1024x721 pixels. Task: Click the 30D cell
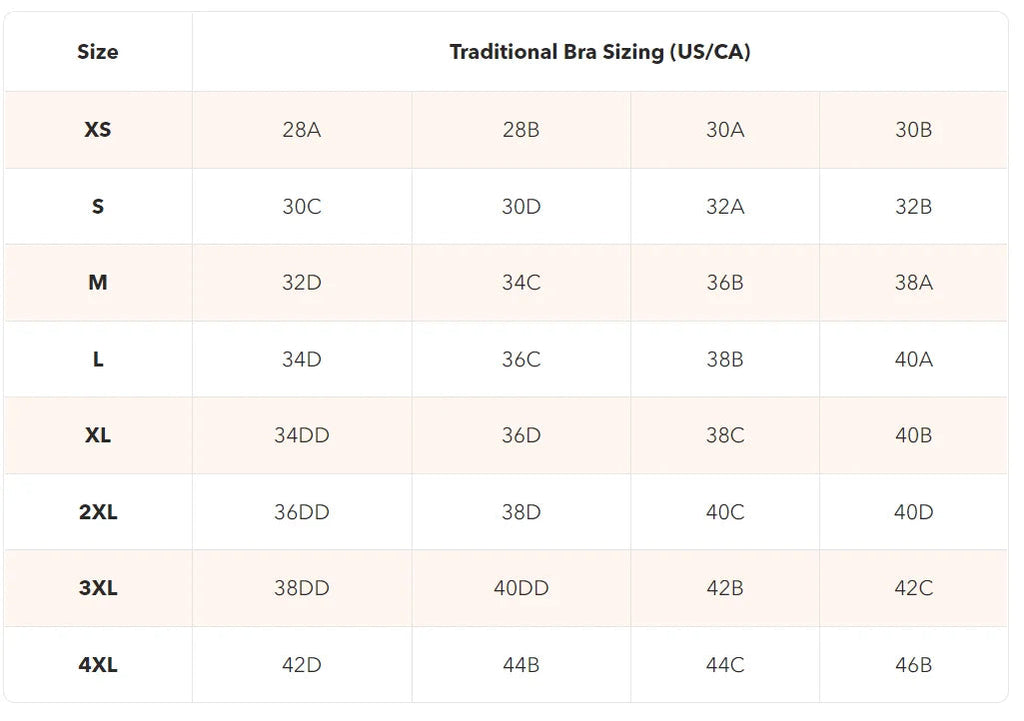[x=521, y=206]
